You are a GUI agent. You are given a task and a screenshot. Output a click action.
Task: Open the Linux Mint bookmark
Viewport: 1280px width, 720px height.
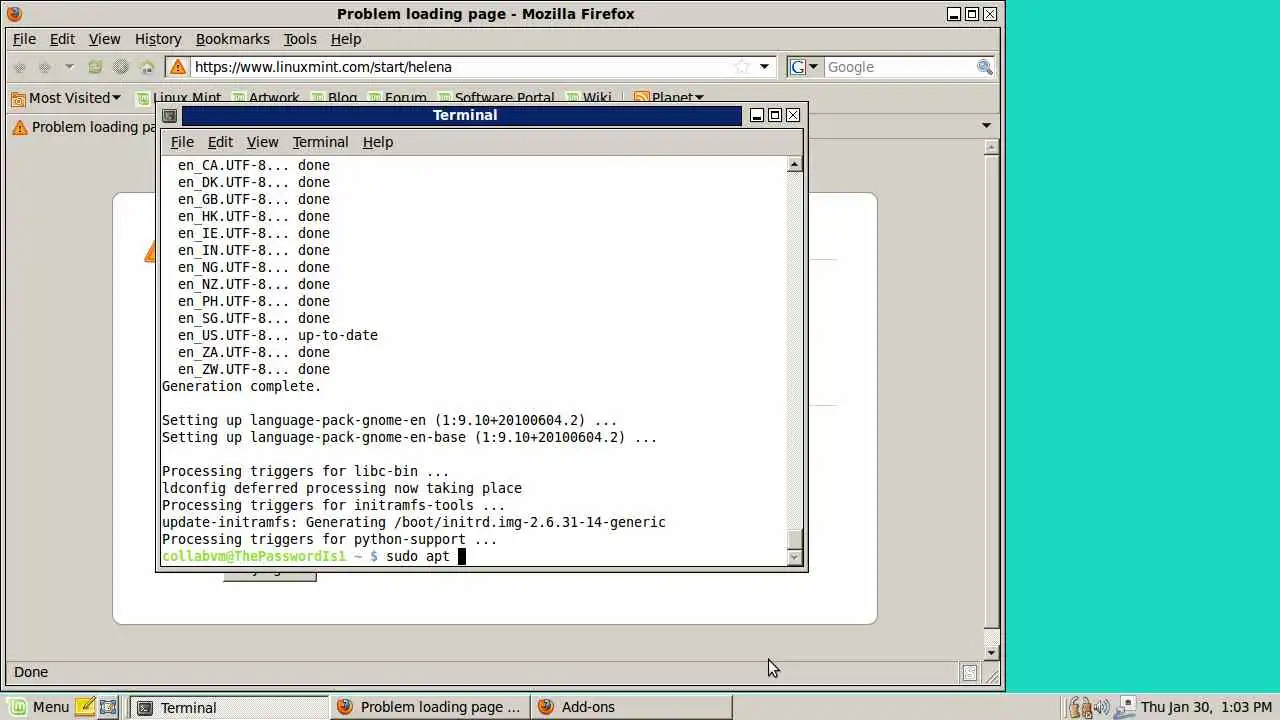[x=179, y=98]
